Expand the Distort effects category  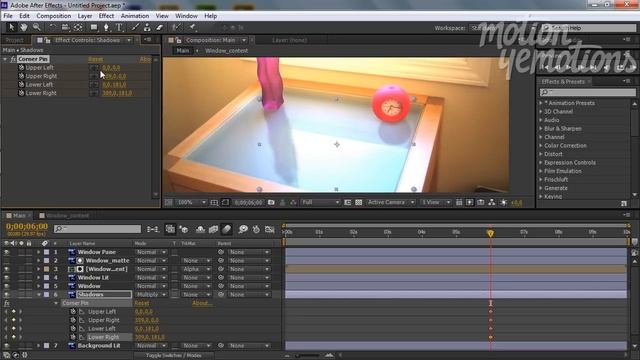(541, 154)
